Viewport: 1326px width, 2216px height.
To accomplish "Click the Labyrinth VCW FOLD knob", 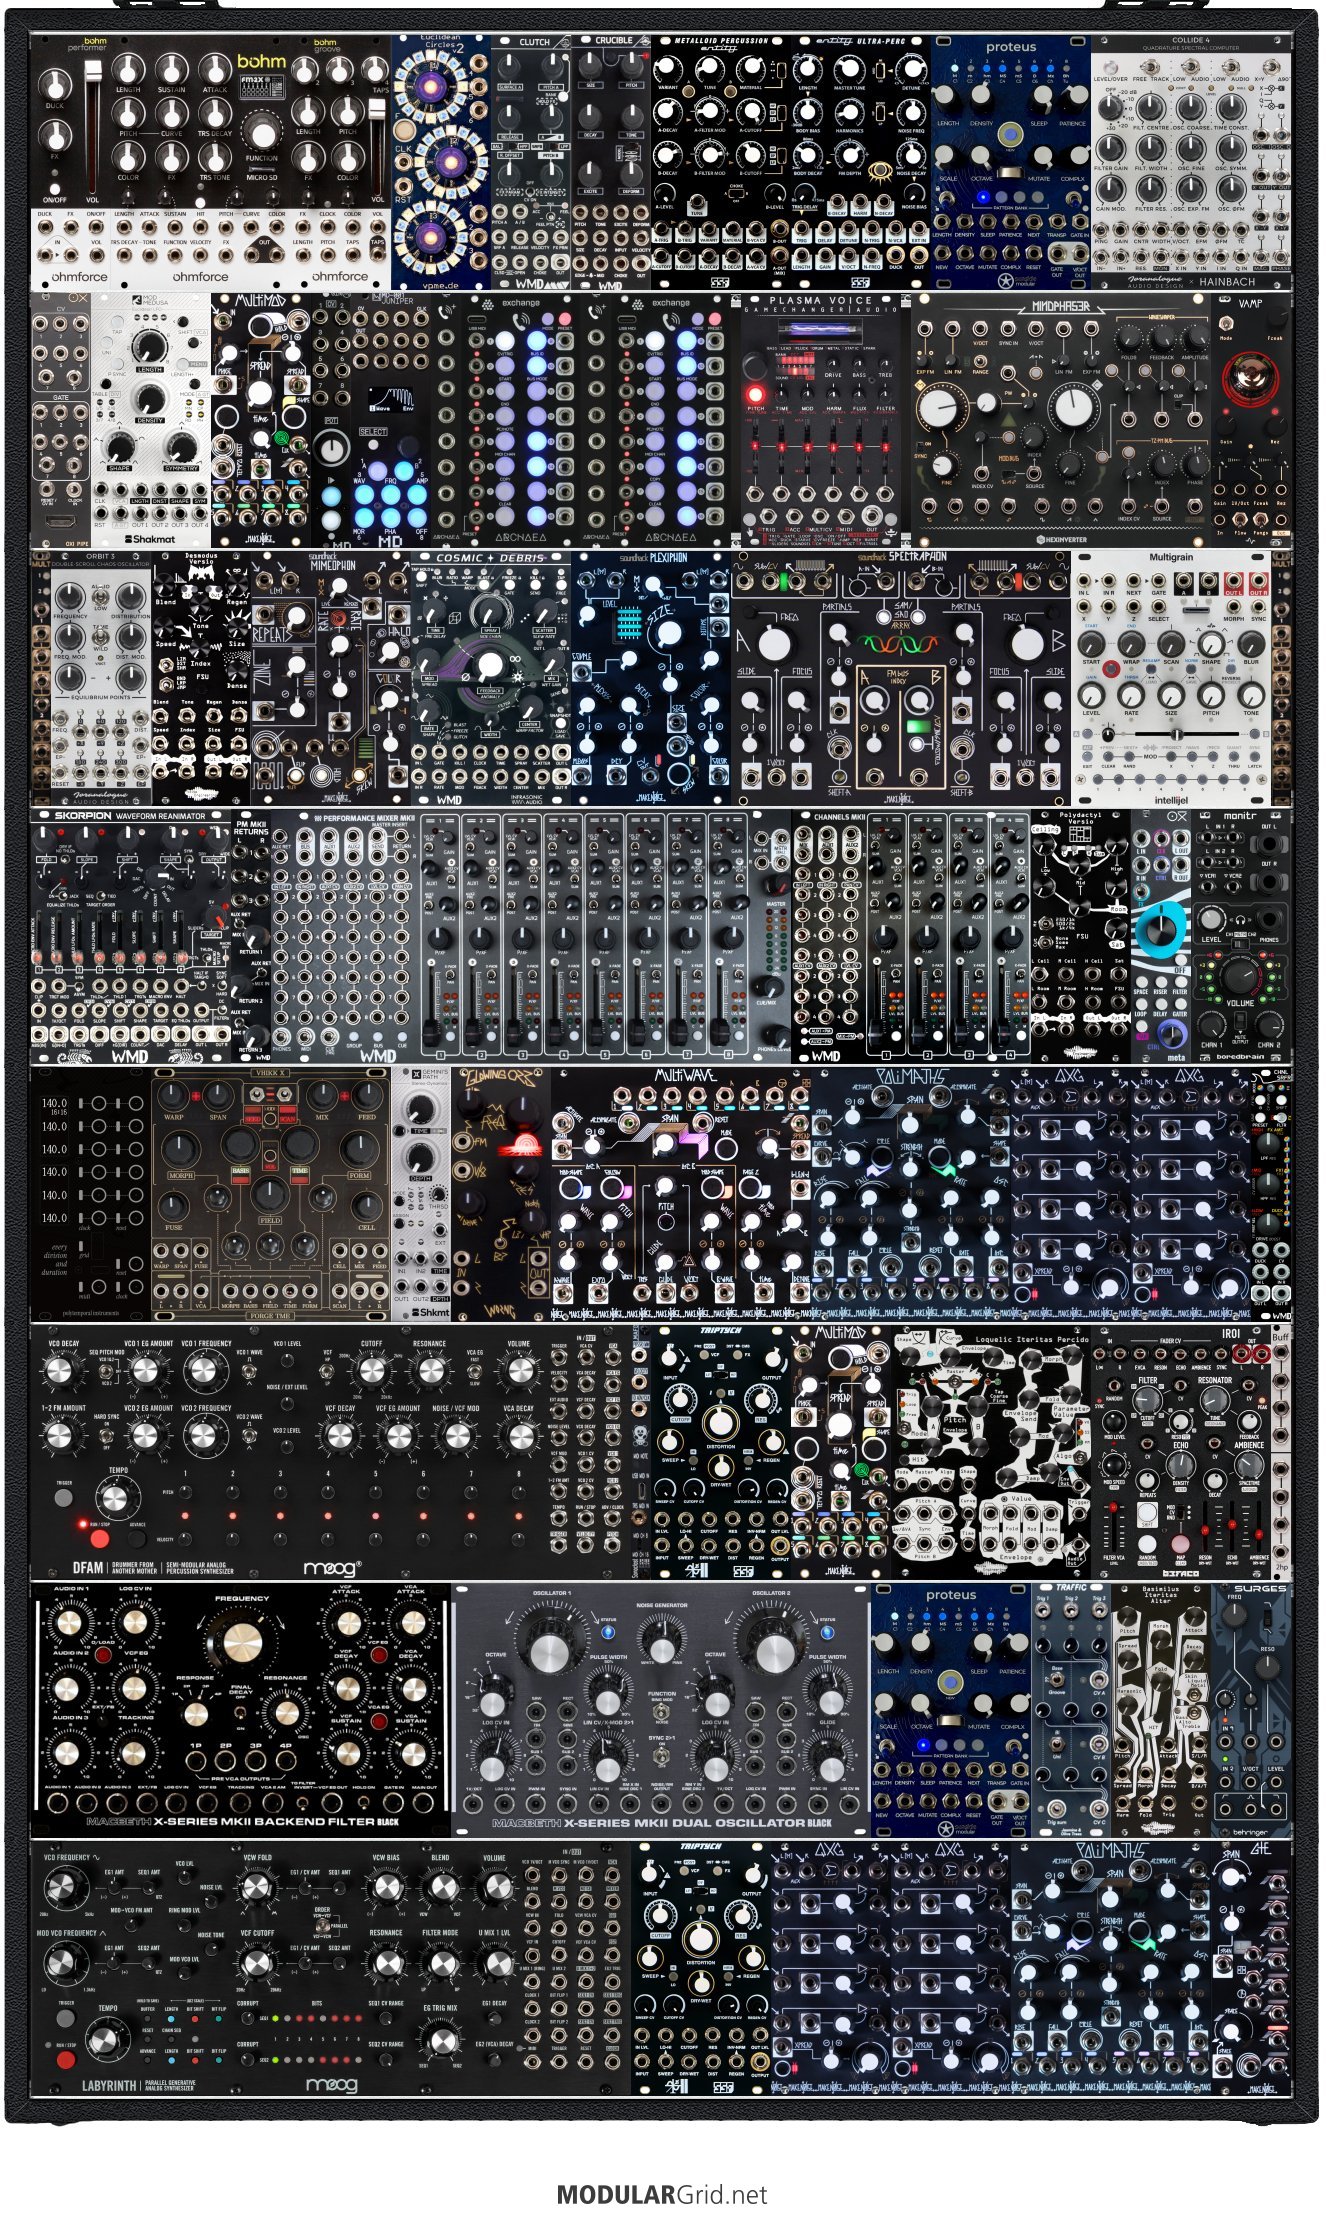I will pos(256,1889).
